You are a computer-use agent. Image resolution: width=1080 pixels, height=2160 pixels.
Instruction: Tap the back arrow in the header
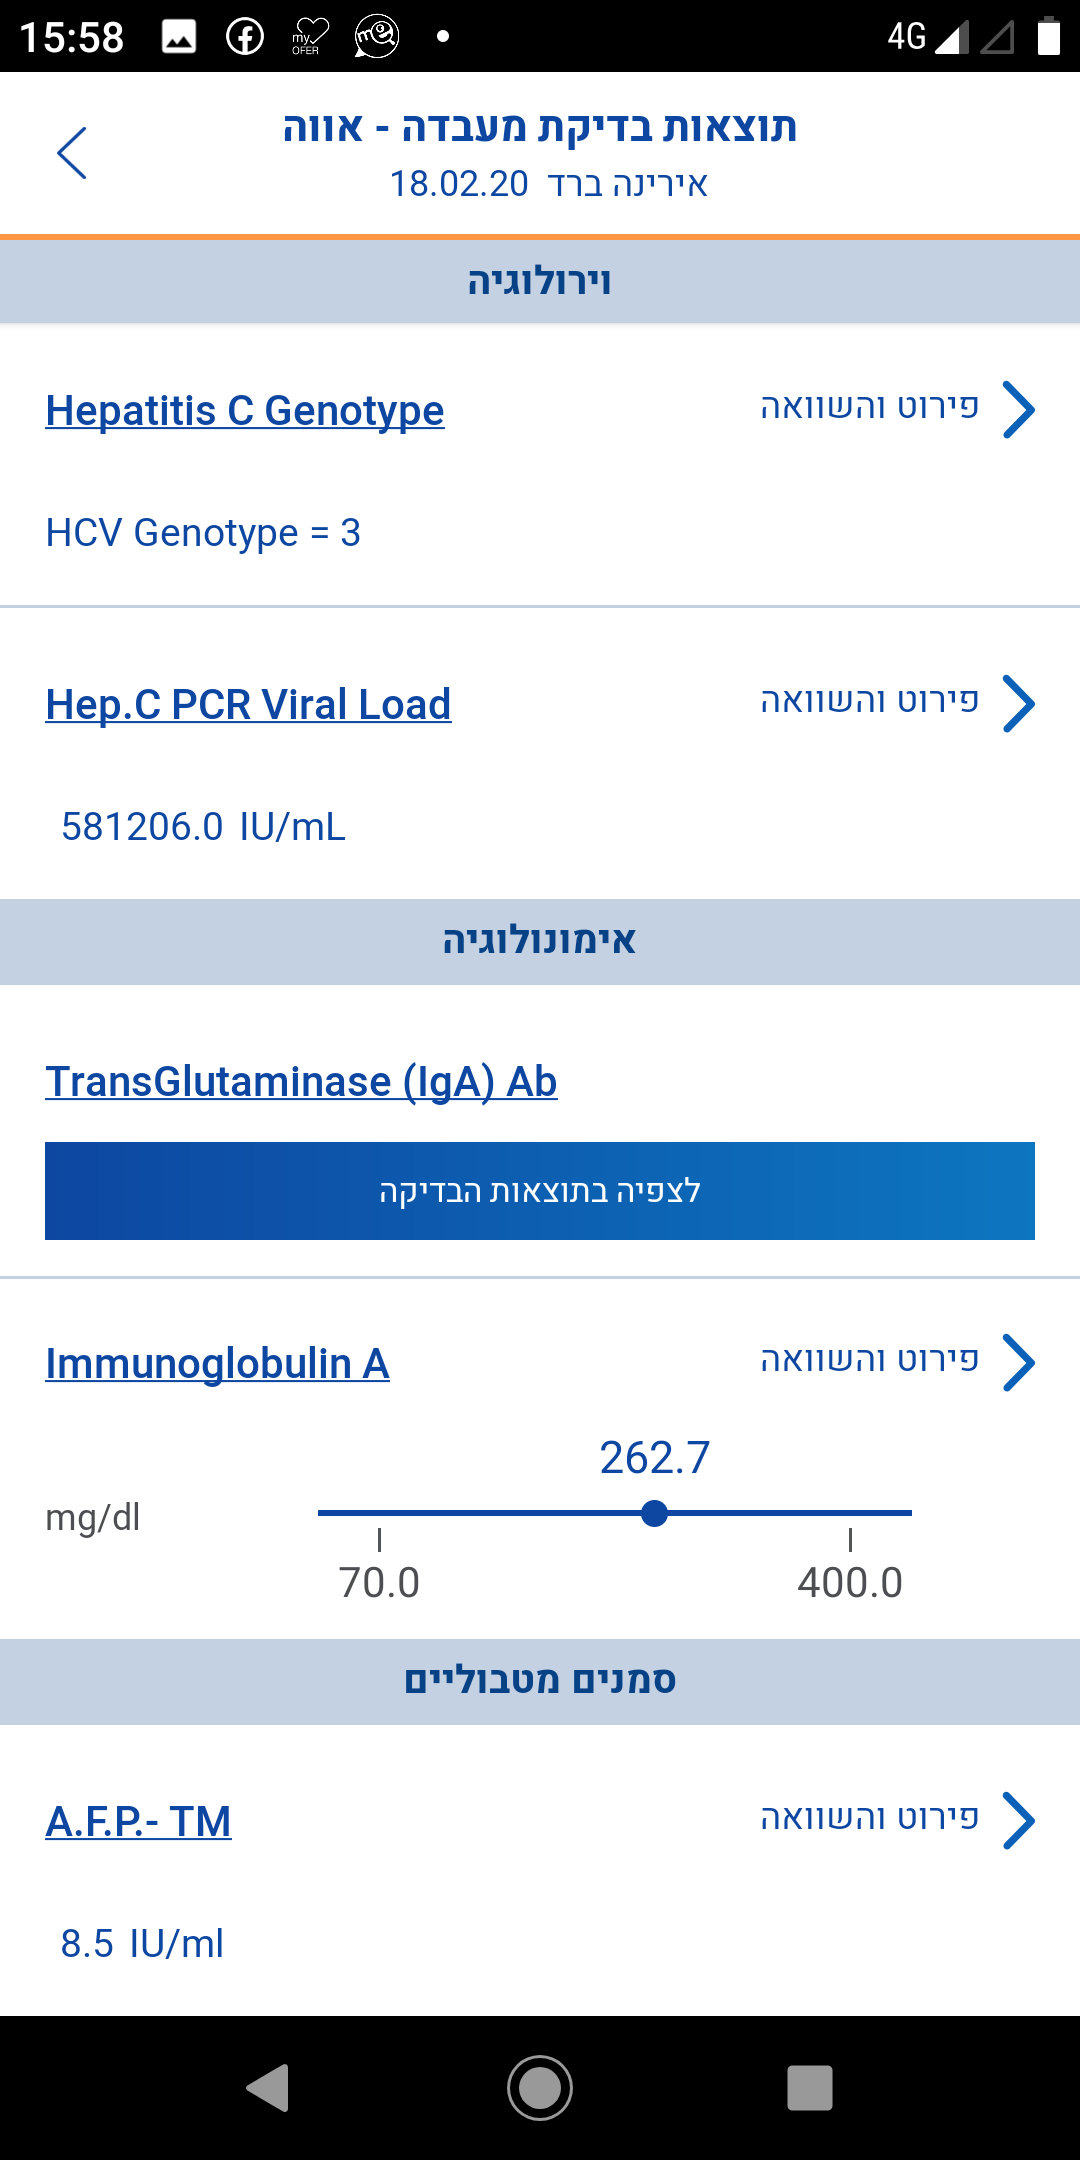[72, 153]
